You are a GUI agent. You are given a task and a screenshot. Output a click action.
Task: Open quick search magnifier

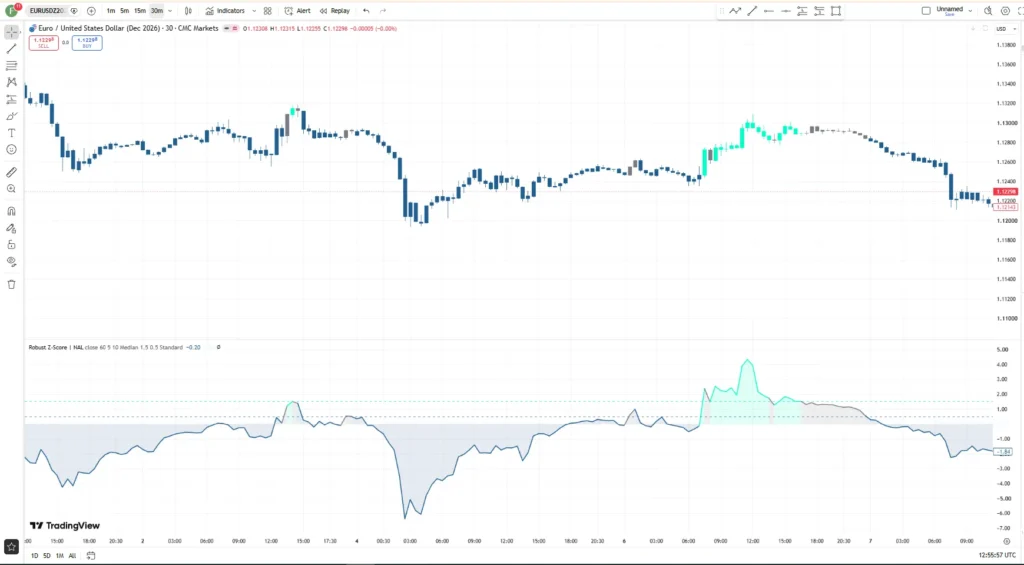[x=988, y=10]
